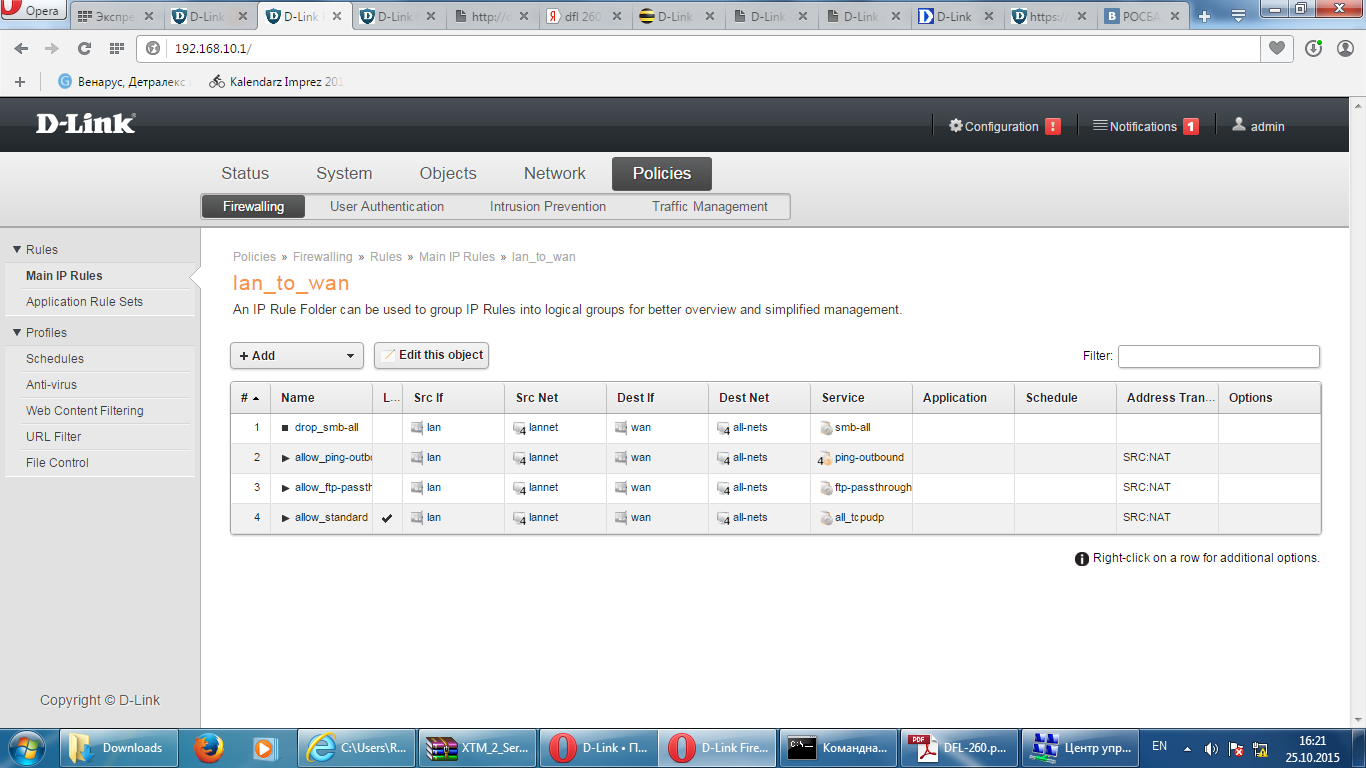Open the Командна command prompt taskbar item
This screenshot has width=1366, height=768.
[839, 748]
